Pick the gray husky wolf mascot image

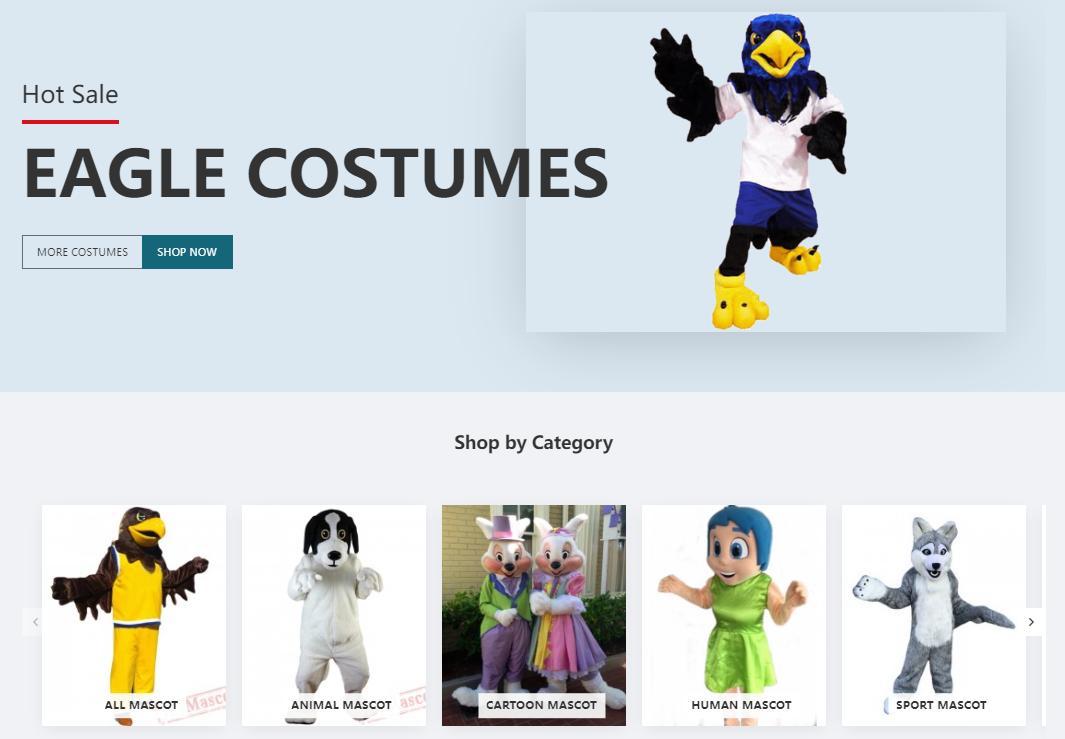point(934,615)
